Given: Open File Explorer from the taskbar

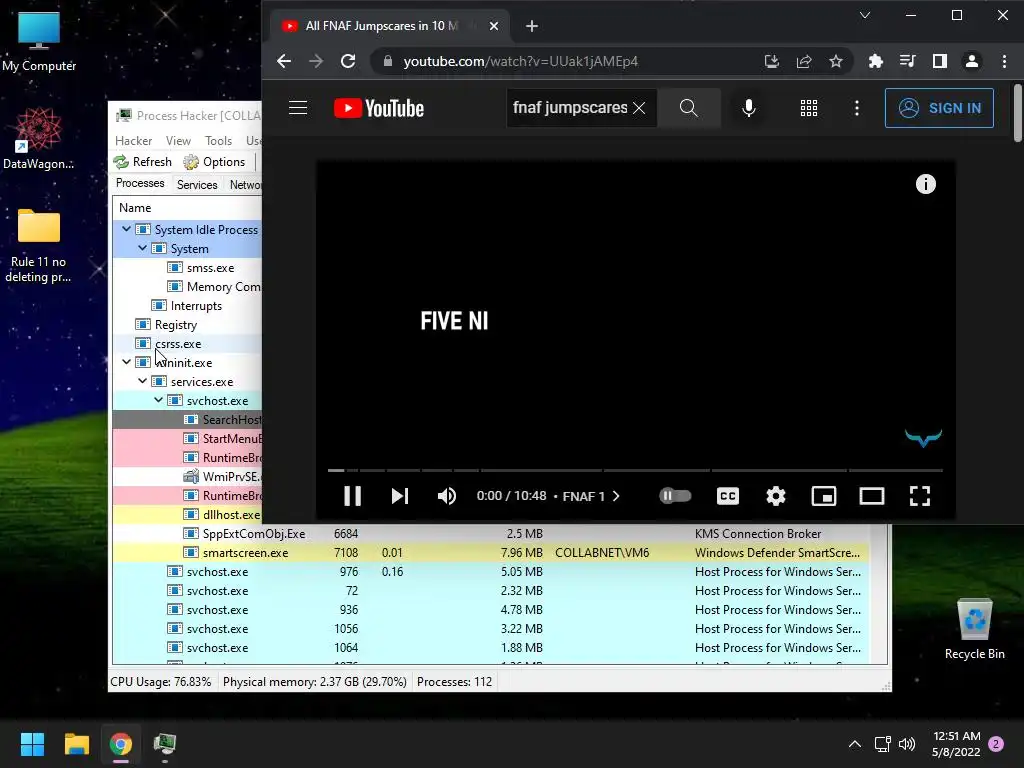Looking at the screenshot, I should pyautogui.click(x=76, y=744).
